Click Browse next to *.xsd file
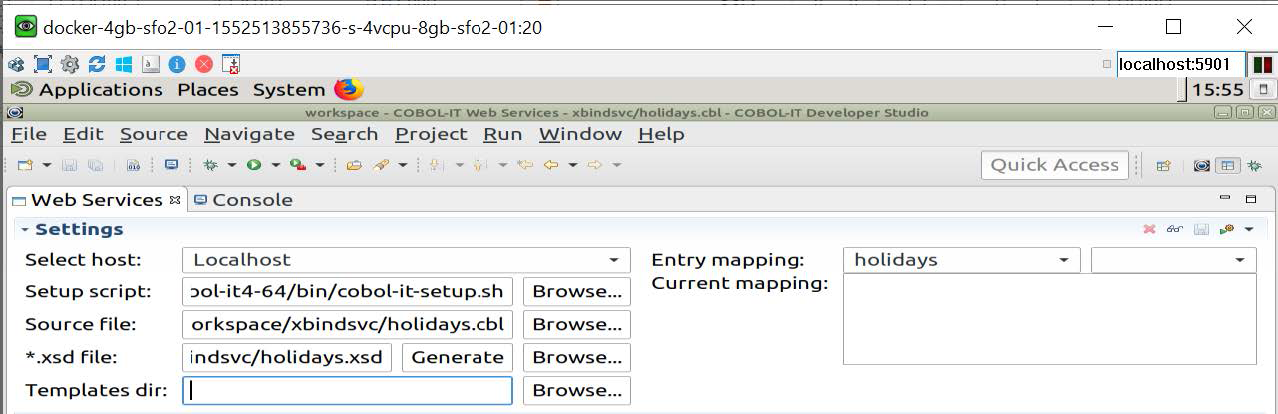The image size is (1278, 414). pos(577,357)
